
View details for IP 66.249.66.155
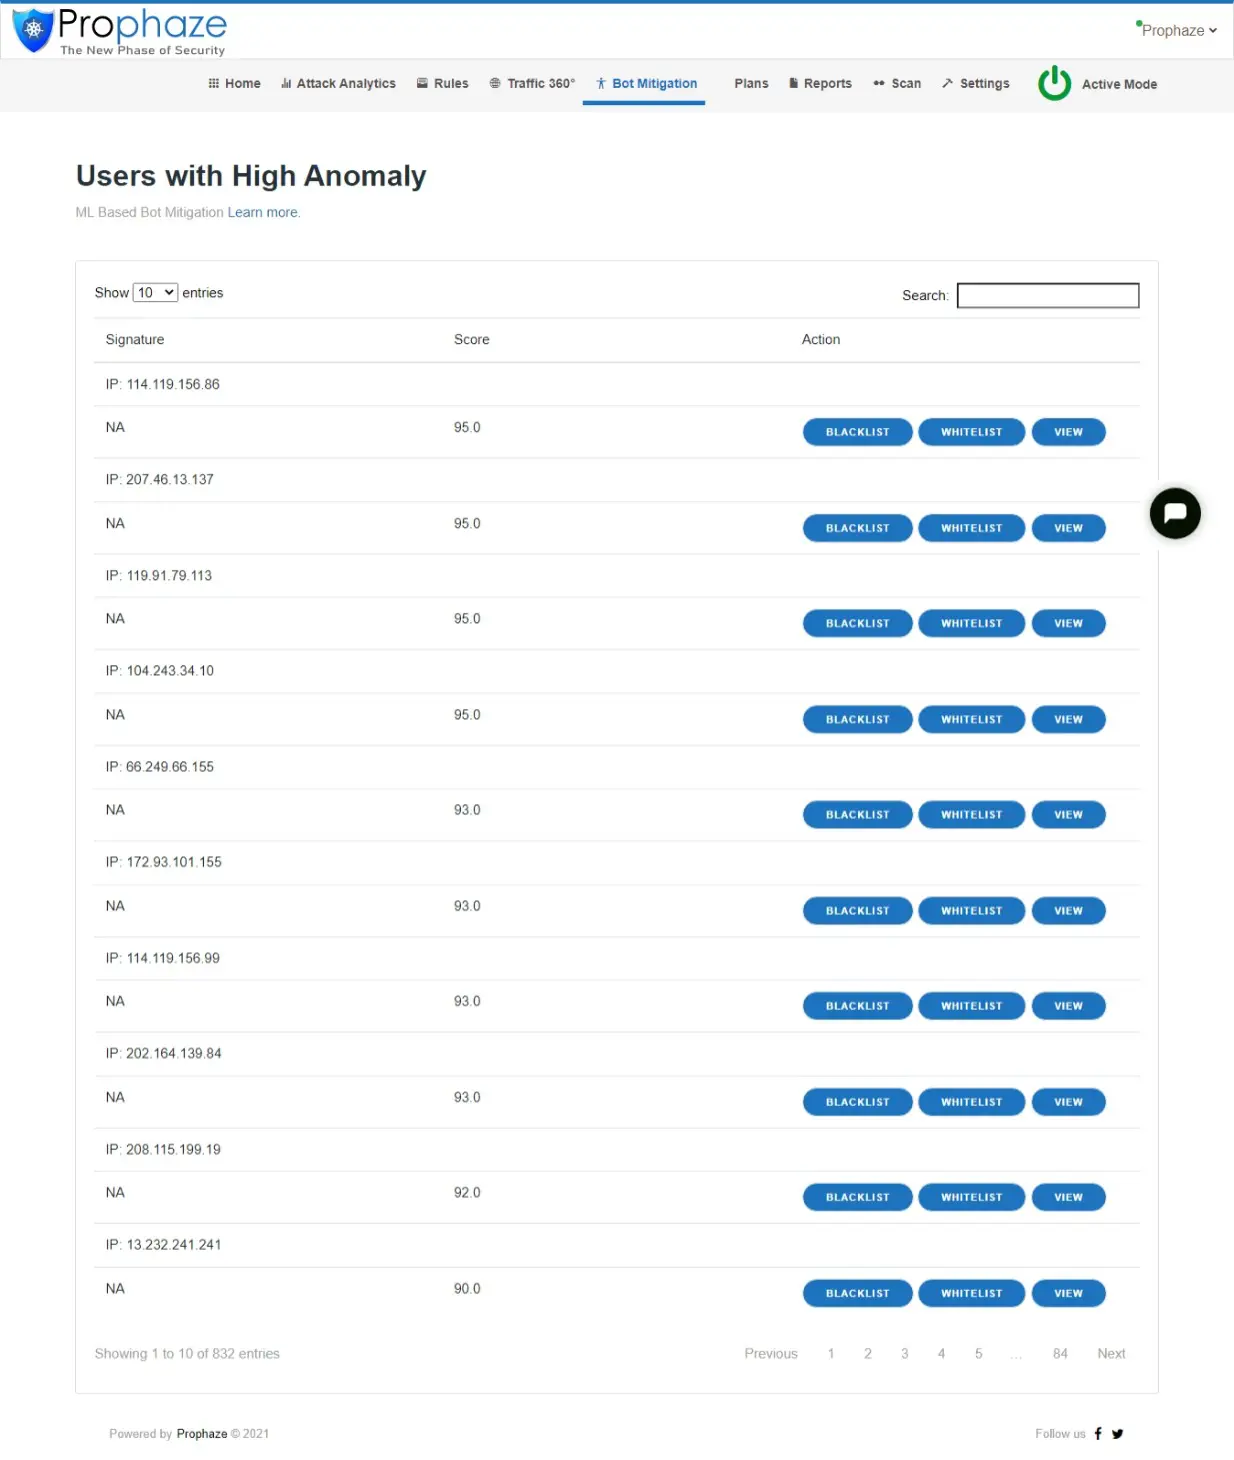coord(1068,815)
